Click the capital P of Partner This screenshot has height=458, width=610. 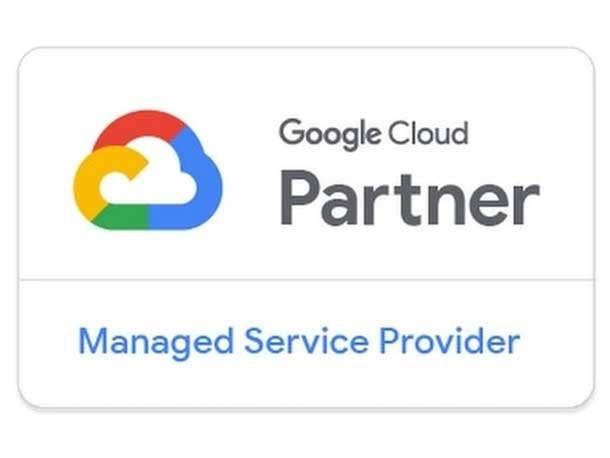click(298, 198)
